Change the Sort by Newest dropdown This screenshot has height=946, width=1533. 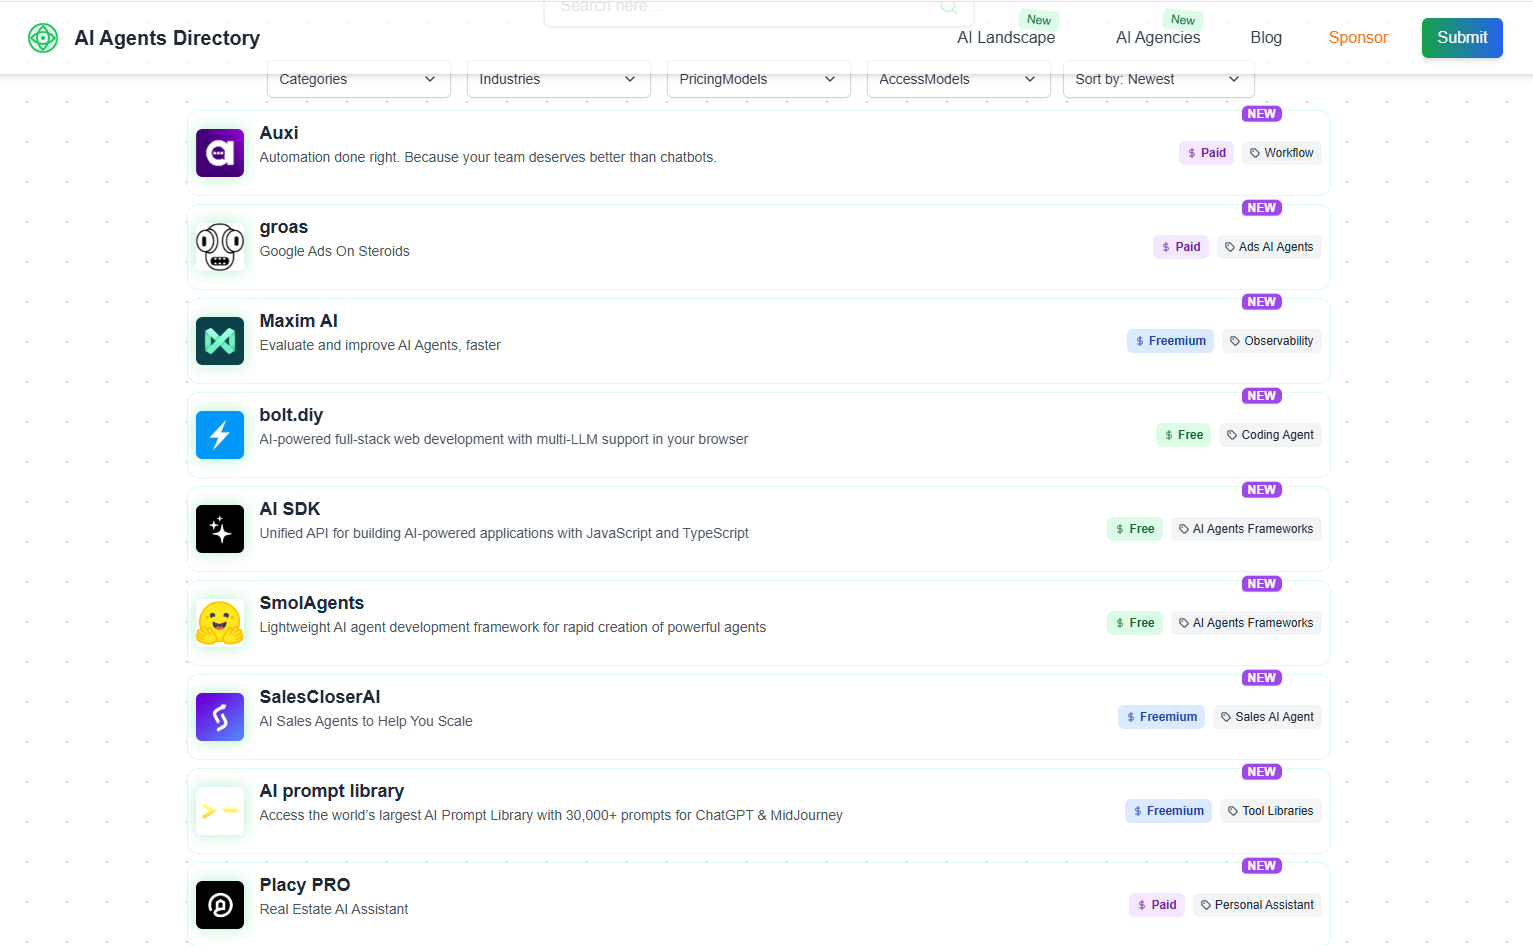[x=1158, y=79]
